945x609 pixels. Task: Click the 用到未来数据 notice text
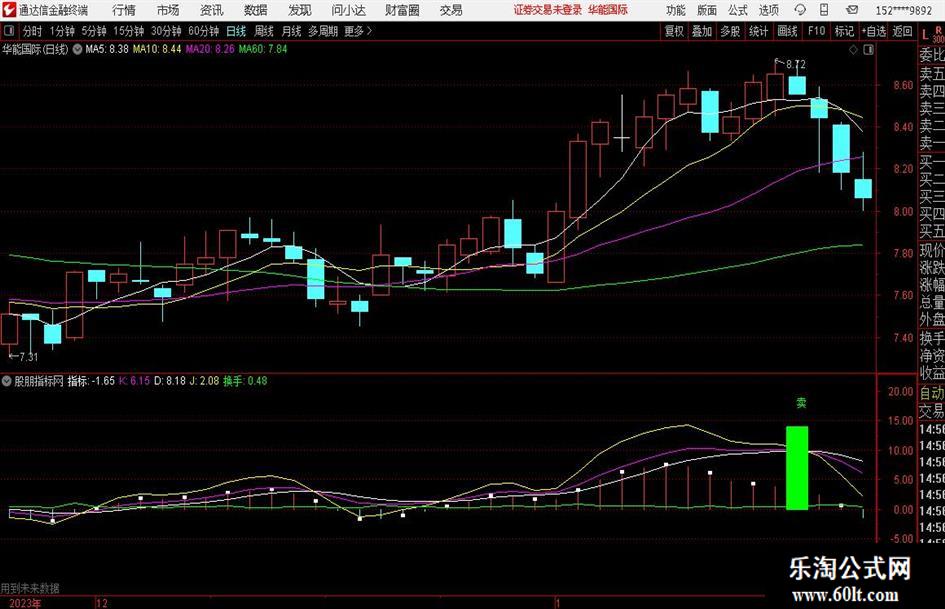point(30,588)
